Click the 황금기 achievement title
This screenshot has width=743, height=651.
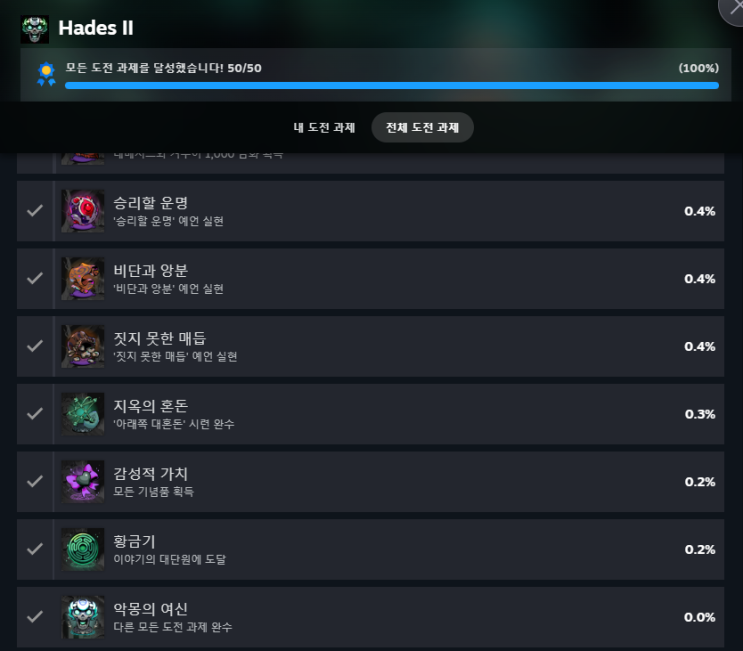pyautogui.click(x=134, y=541)
